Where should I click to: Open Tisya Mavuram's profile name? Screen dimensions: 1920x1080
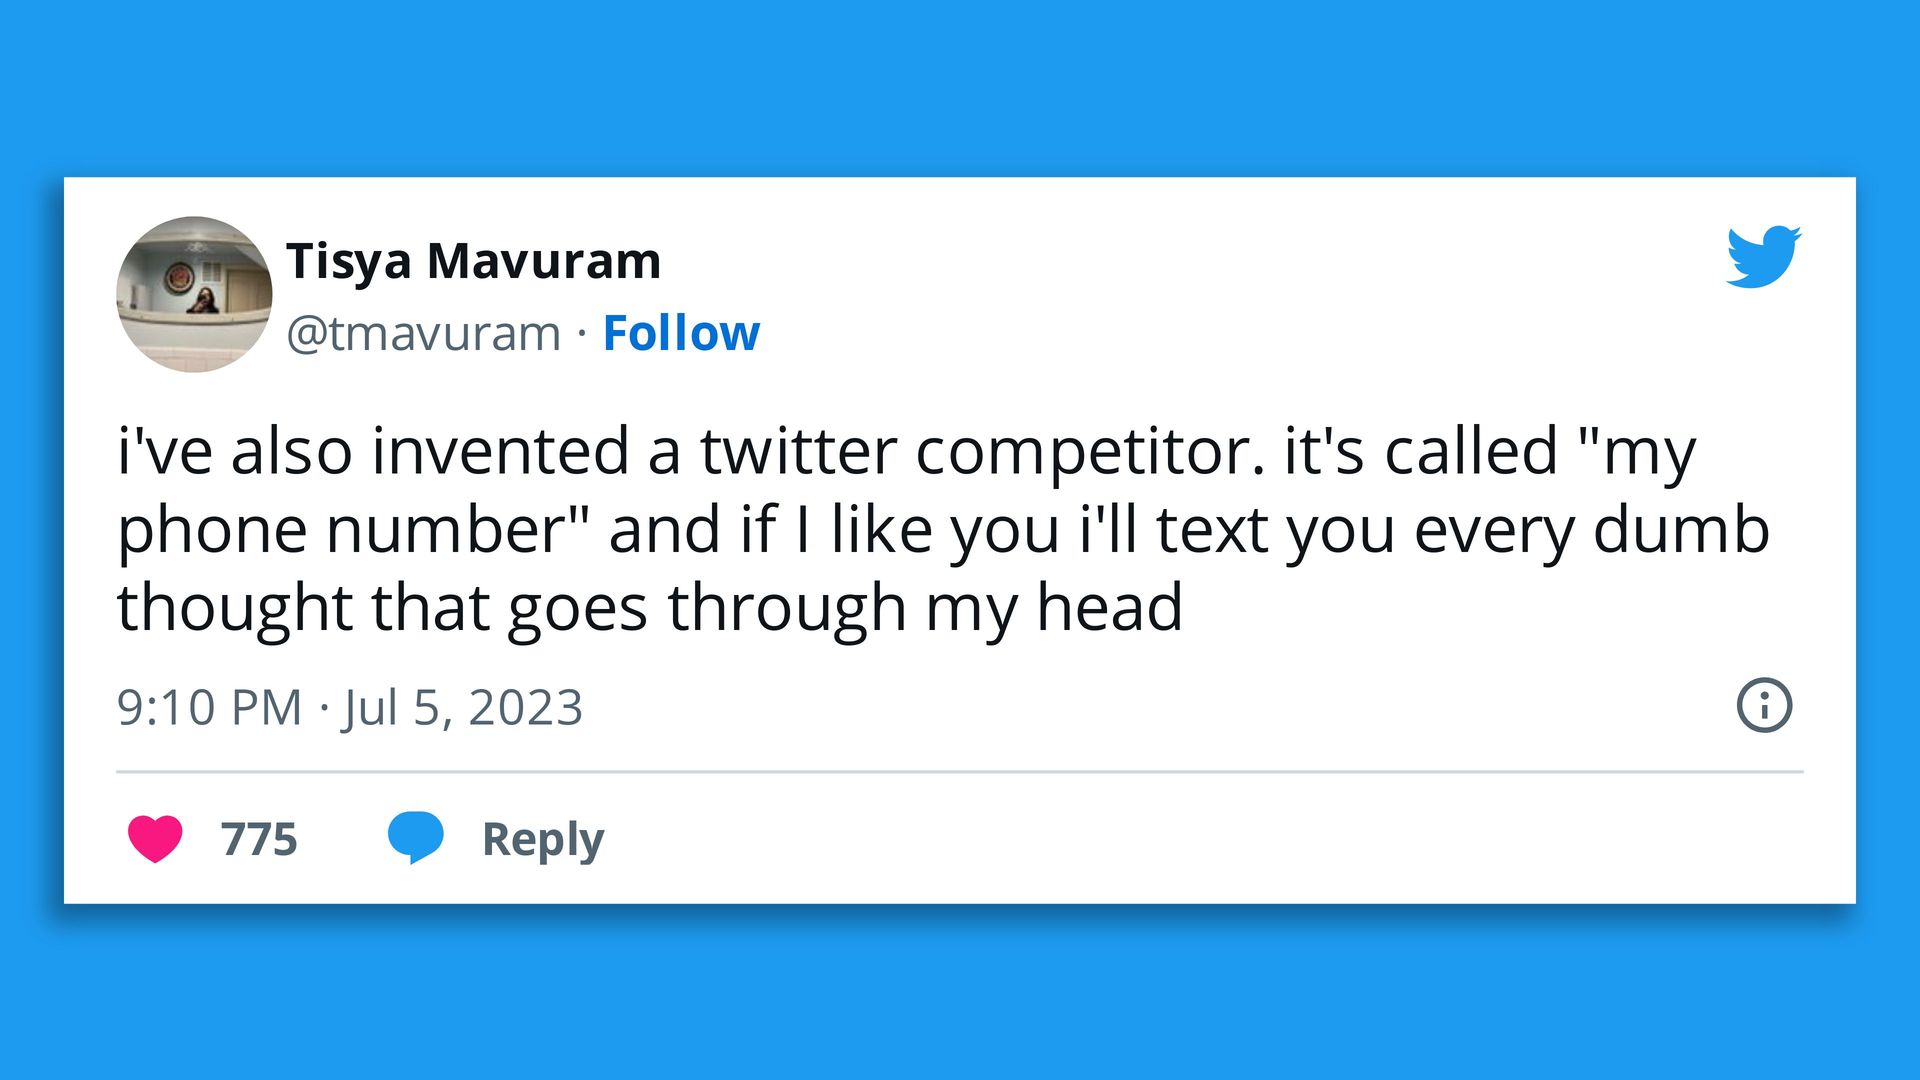coord(473,260)
